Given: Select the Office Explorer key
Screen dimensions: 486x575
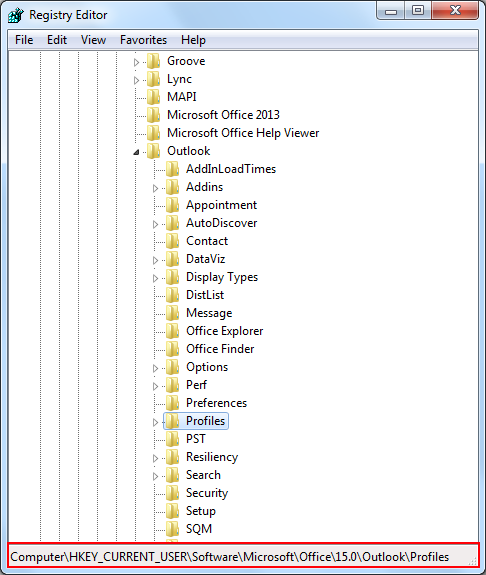Looking at the screenshot, I should pos(224,331).
